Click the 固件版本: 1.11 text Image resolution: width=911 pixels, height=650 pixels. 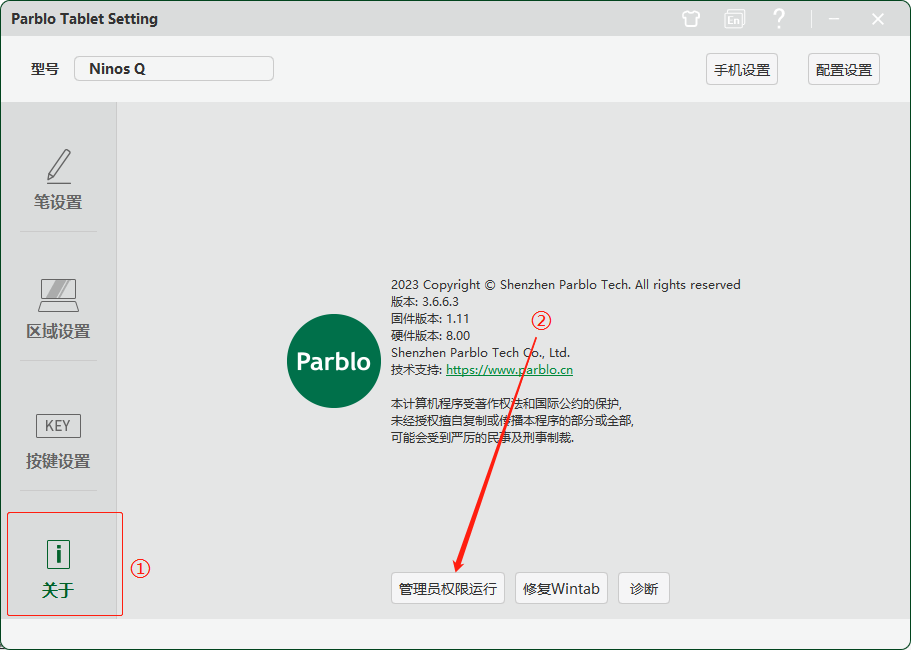pos(430,318)
